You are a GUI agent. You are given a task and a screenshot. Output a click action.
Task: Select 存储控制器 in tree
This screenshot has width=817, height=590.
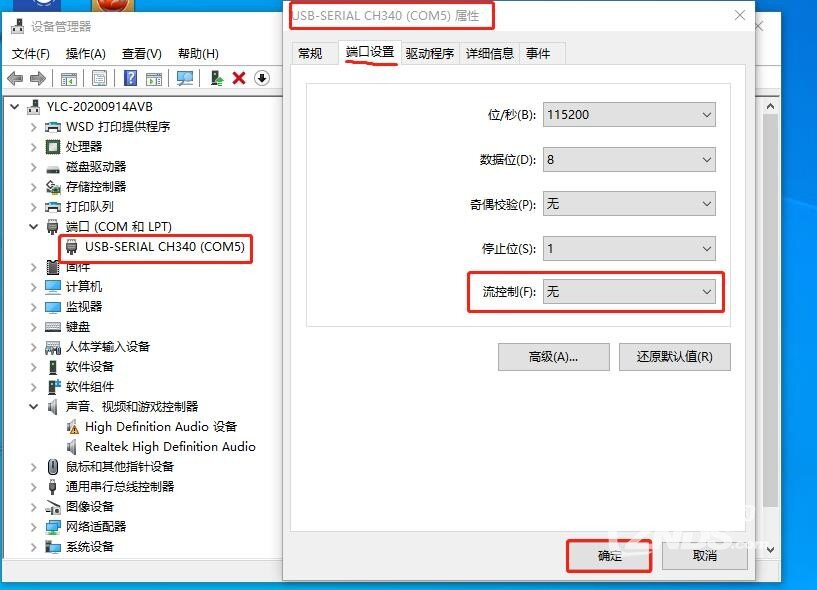click(x=96, y=187)
